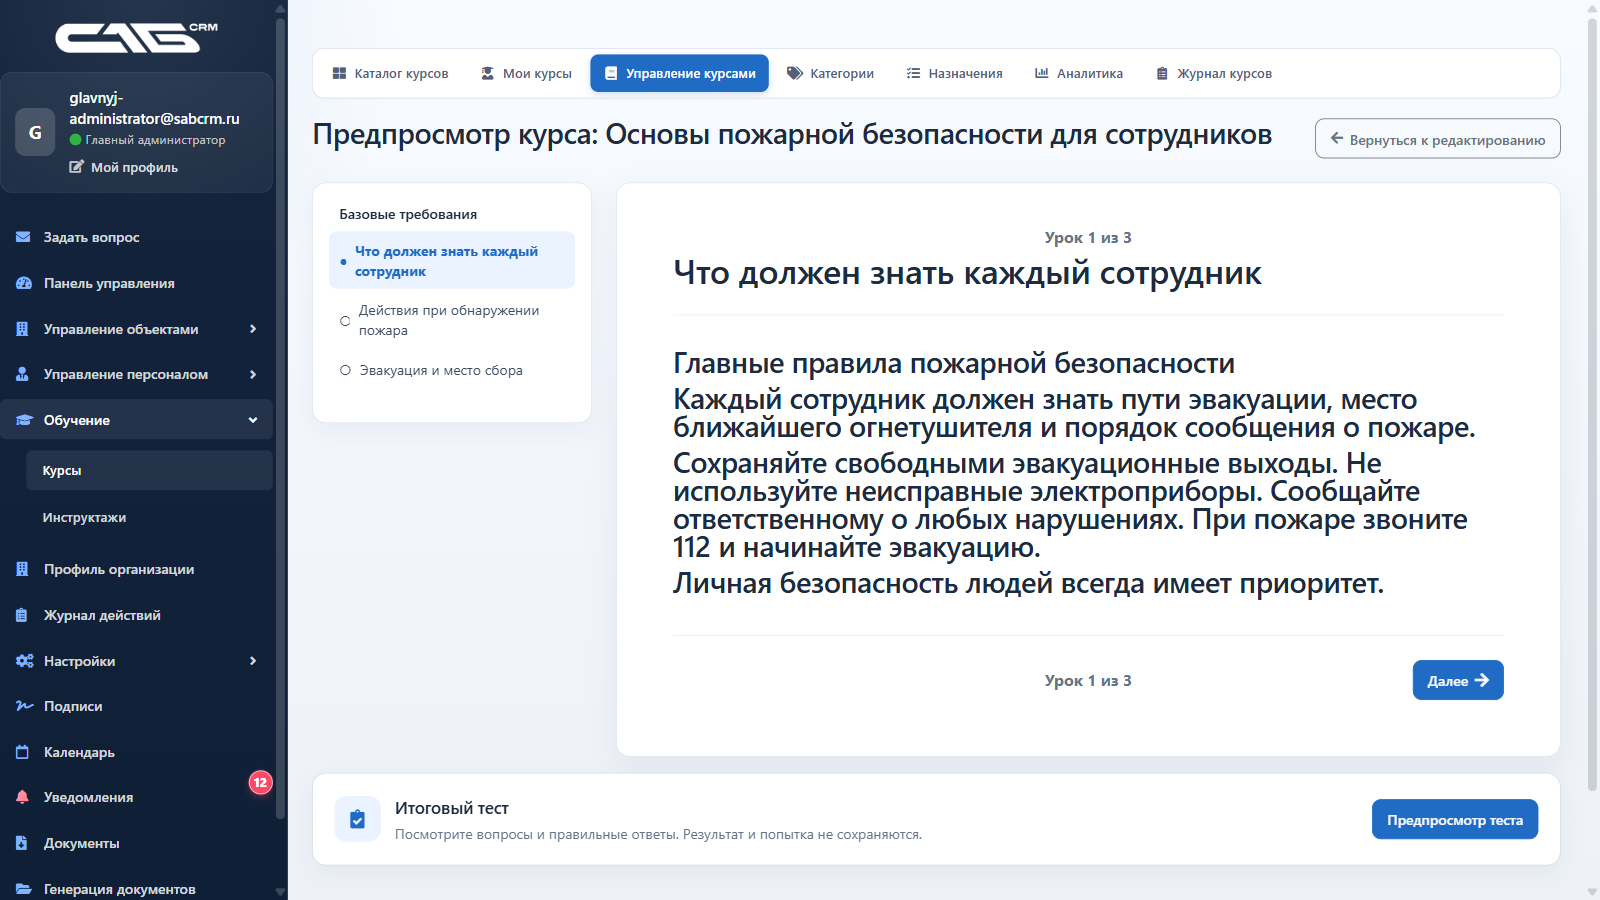
Task: Click the folder icon for Генерация документов
Action: click(23, 889)
